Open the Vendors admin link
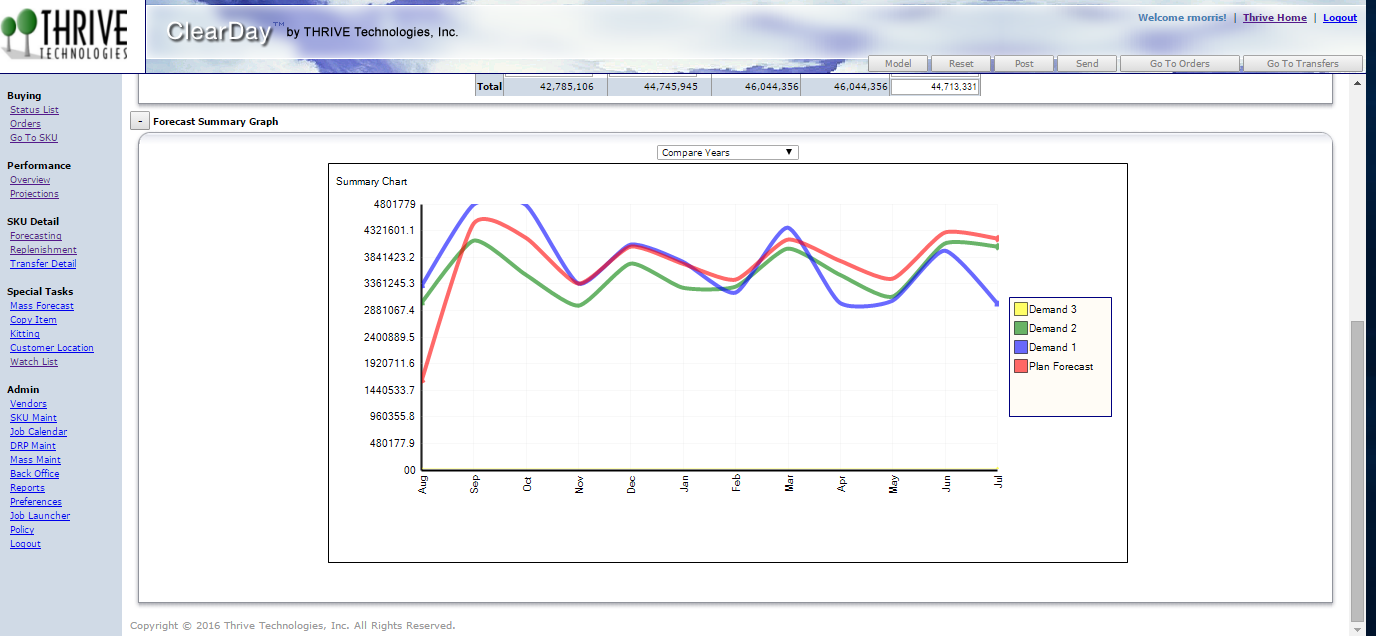The image size is (1376, 636). point(28,404)
